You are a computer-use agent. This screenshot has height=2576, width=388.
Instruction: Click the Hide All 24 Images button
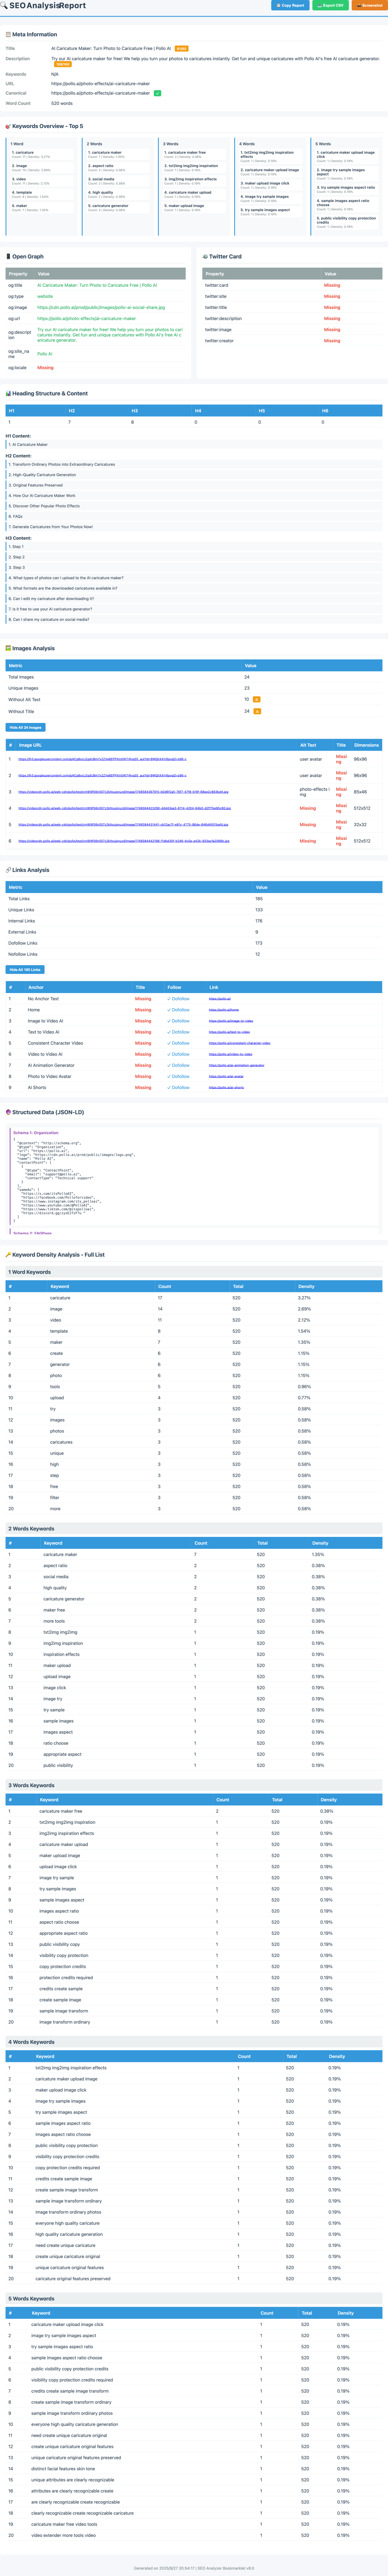(x=25, y=727)
